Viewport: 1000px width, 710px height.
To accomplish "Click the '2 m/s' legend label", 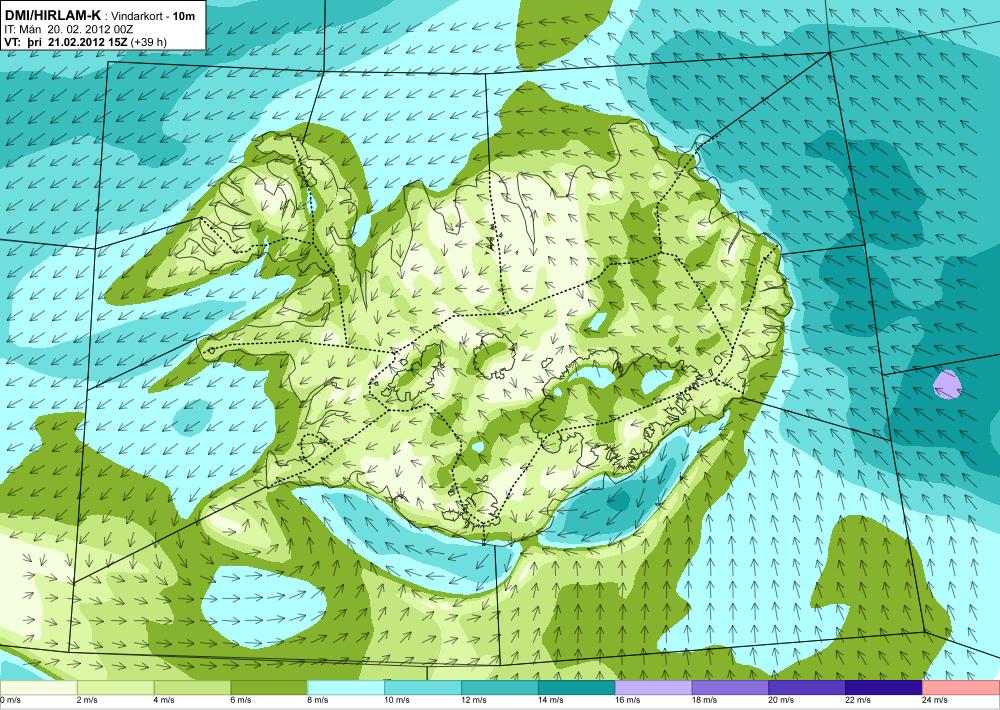I will pos(87,700).
